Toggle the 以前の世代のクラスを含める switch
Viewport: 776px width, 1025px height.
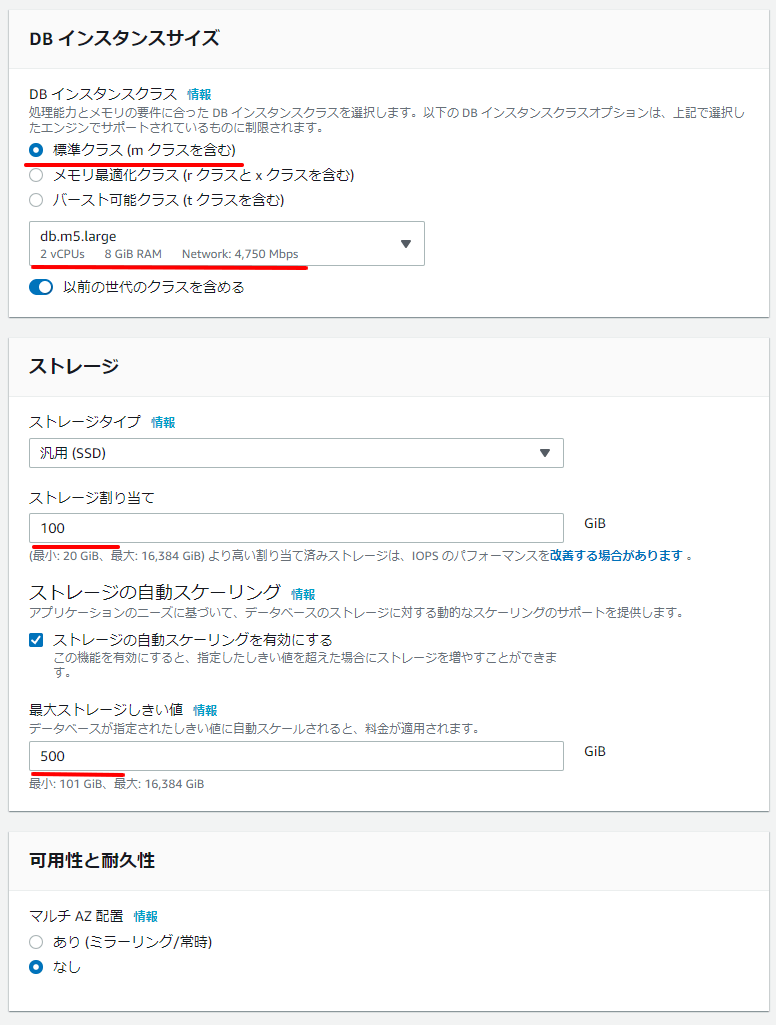(x=41, y=288)
